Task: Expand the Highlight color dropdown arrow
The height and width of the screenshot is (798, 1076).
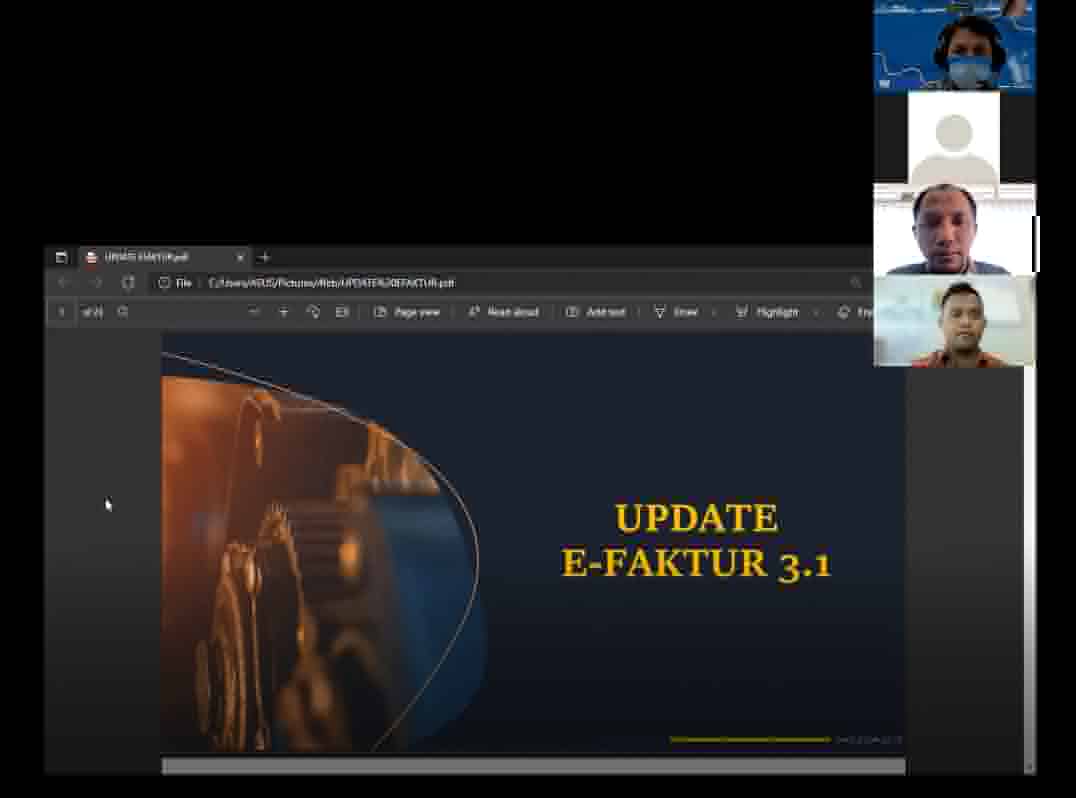Action: tap(816, 312)
